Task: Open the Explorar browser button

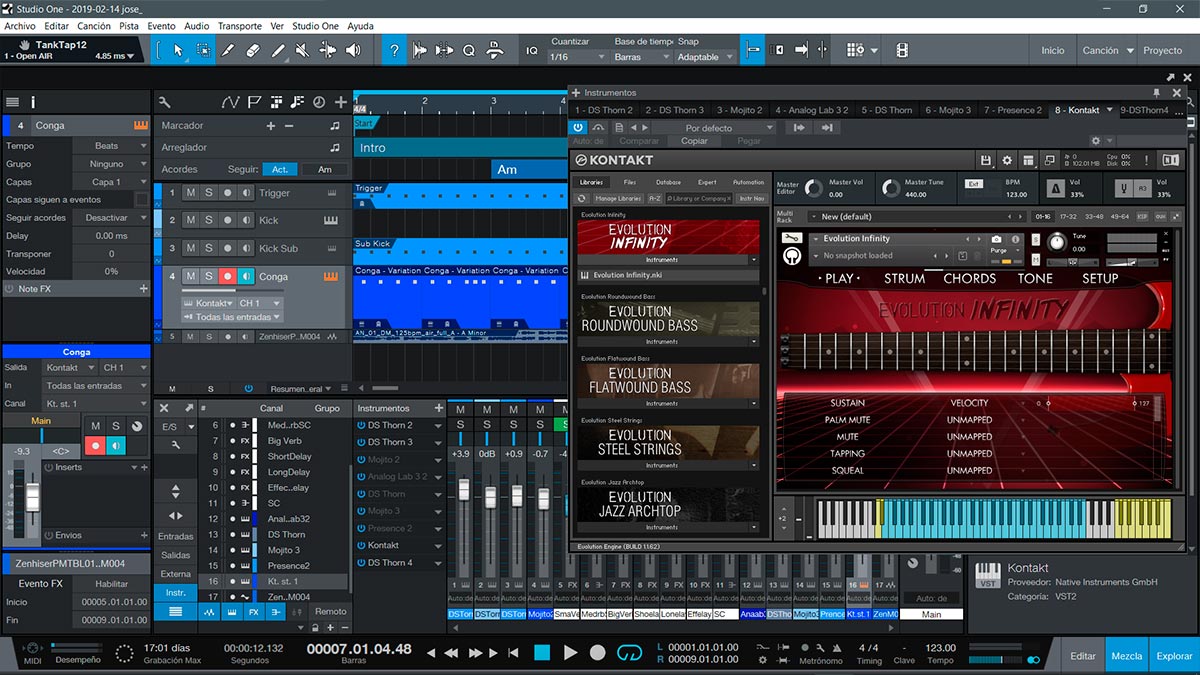Action: tap(1174, 656)
